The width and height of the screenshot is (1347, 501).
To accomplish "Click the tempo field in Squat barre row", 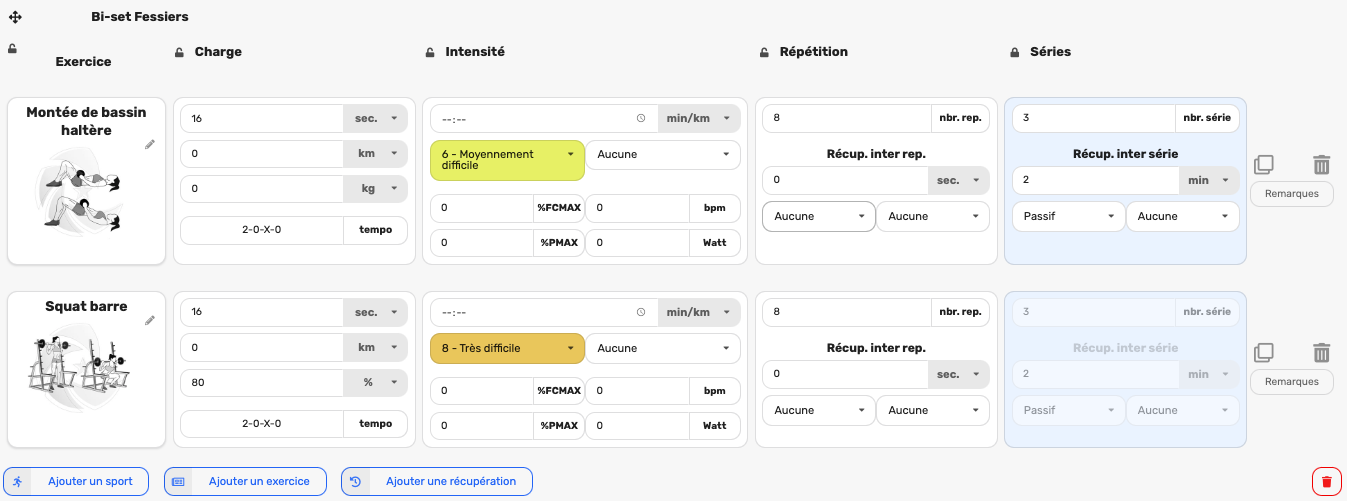I will point(262,424).
